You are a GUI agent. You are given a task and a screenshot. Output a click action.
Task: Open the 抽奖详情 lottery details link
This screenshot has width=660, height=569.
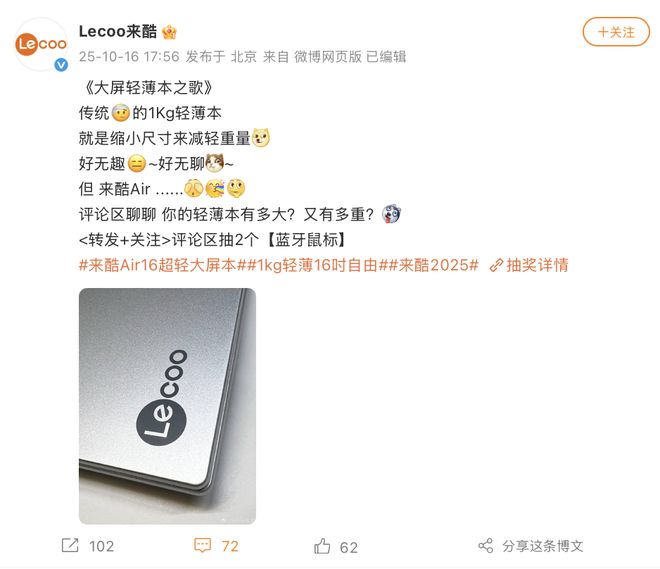(537, 265)
